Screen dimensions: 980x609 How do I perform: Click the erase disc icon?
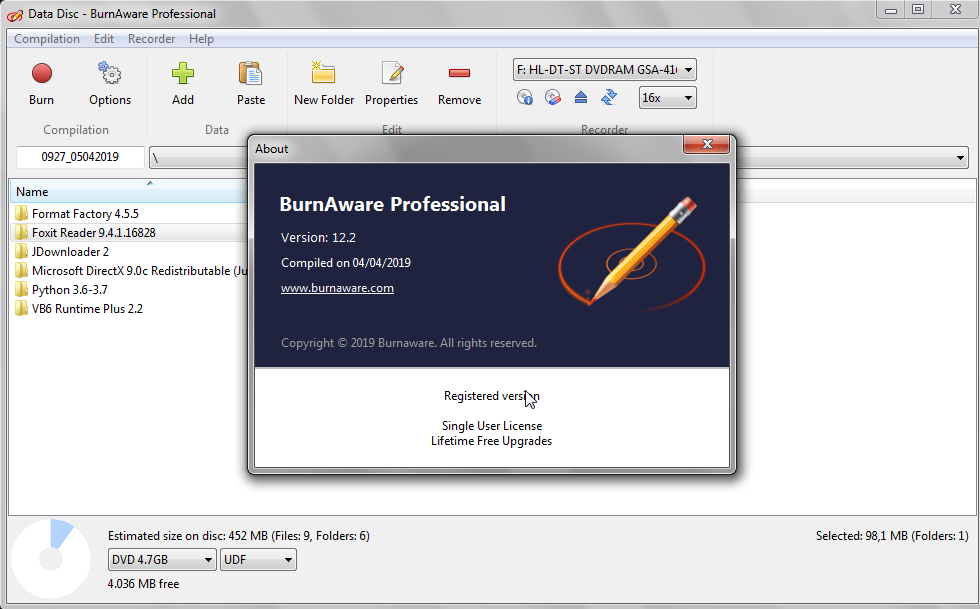click(x=552, y=98)
